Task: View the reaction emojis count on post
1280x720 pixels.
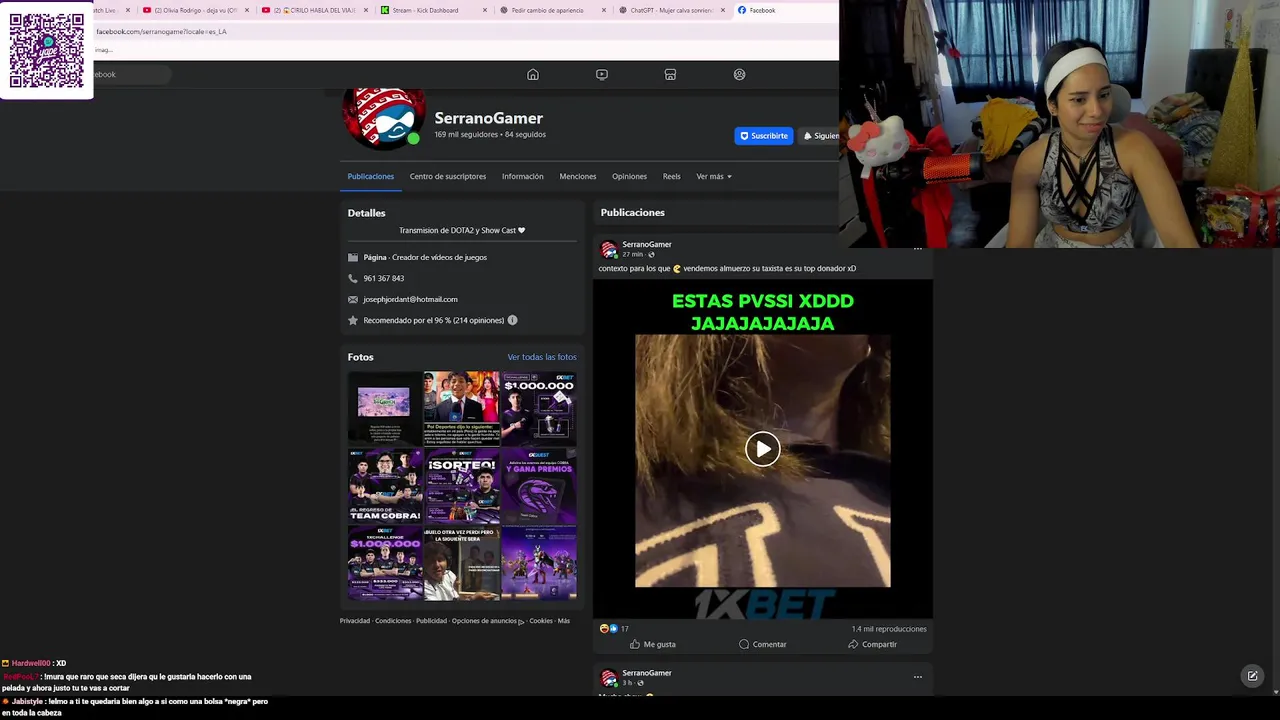Action: (613, 629)
